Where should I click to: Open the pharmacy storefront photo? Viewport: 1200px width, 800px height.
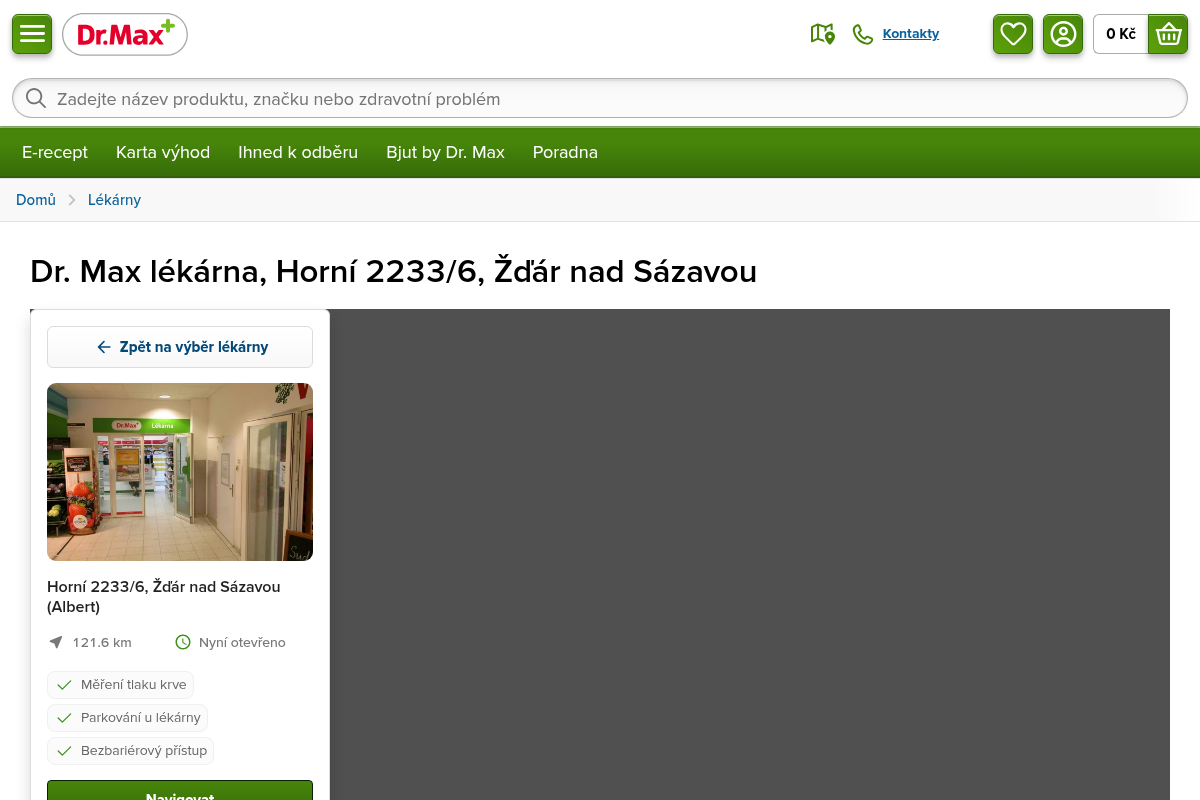(x=180, y=472)
